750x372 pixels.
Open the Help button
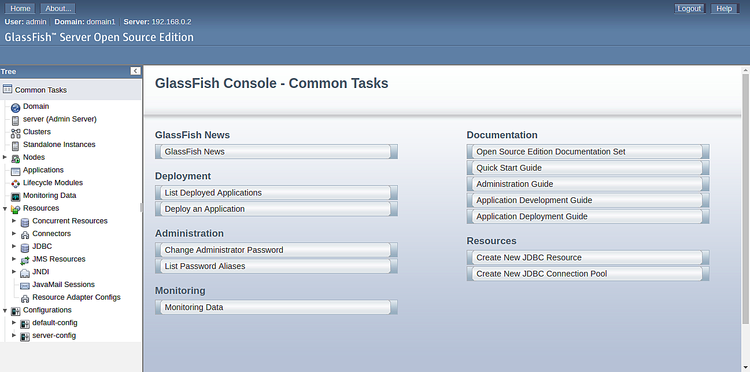[x=724, y=9]
